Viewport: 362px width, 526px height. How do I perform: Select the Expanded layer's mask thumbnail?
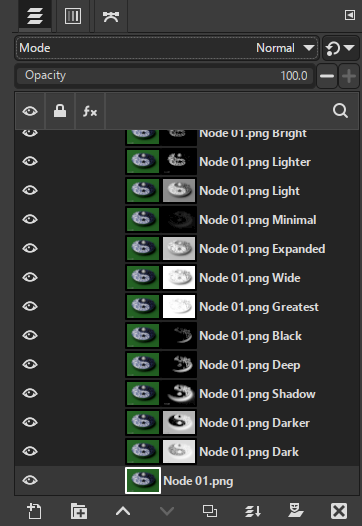pos(179,248)
